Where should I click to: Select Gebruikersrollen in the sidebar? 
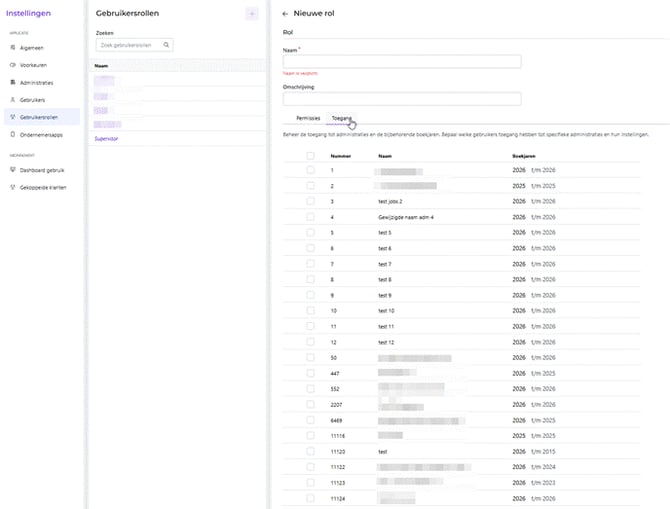click(x=42, y=117)
